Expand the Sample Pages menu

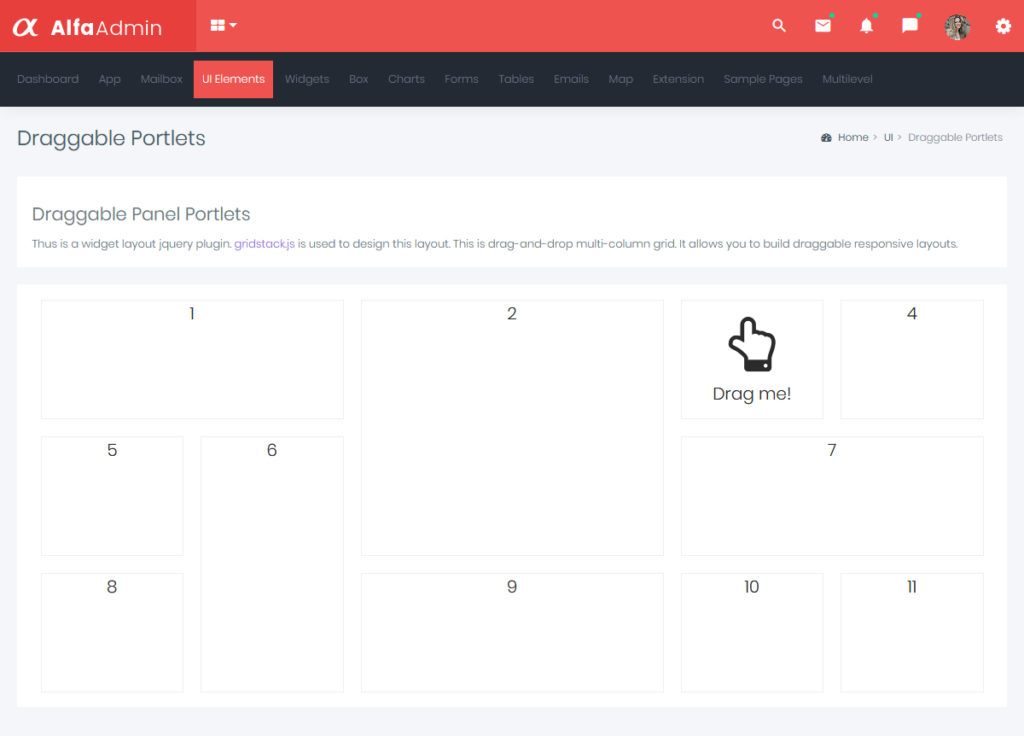click(x=763, y=79)
